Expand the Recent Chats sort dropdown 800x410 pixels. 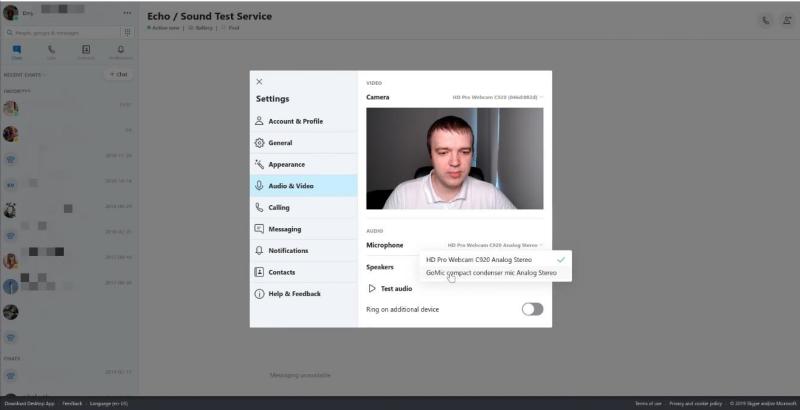pyautogui.click(x=24, y=75)
